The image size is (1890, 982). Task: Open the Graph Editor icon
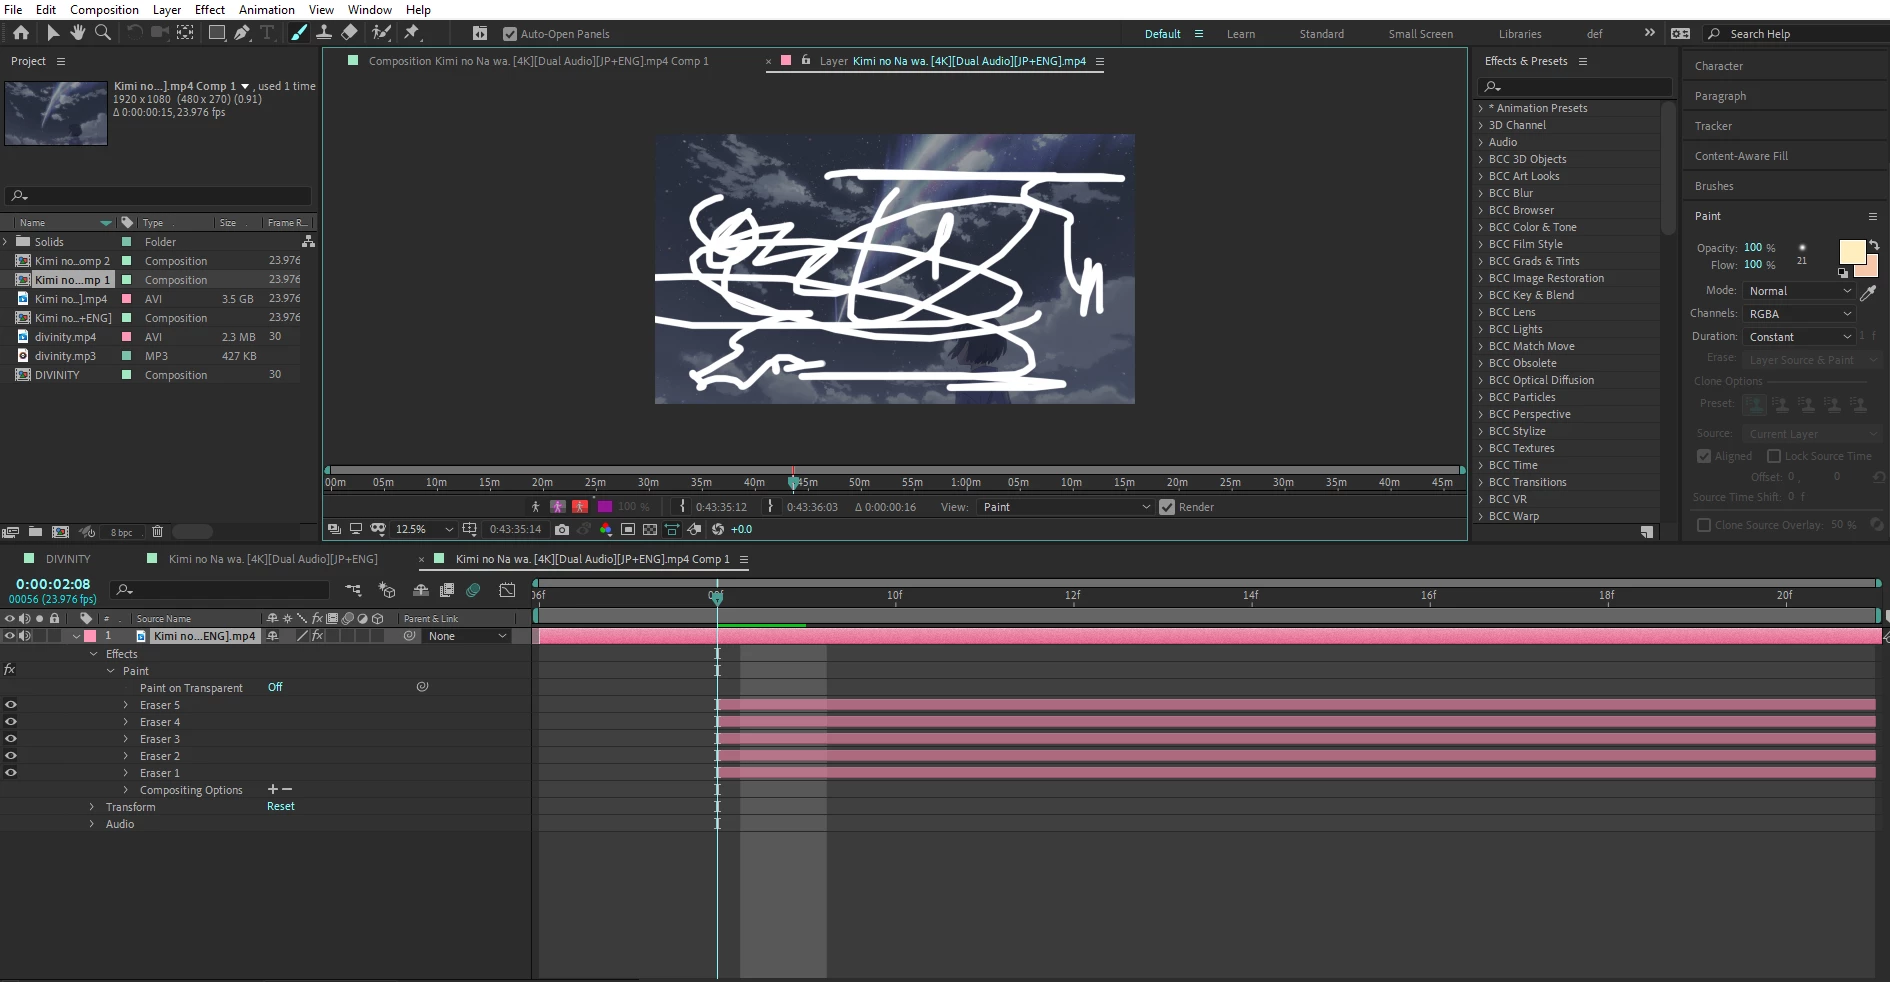(507, 590)
